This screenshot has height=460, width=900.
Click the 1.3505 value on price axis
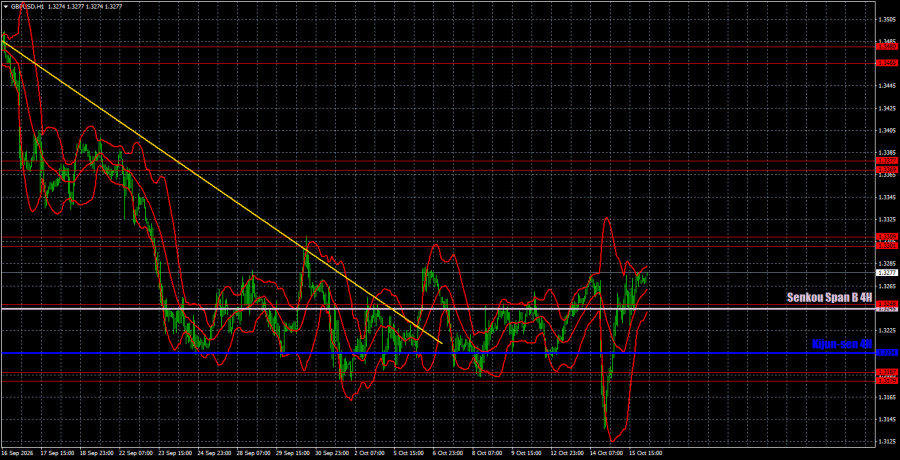886,19
